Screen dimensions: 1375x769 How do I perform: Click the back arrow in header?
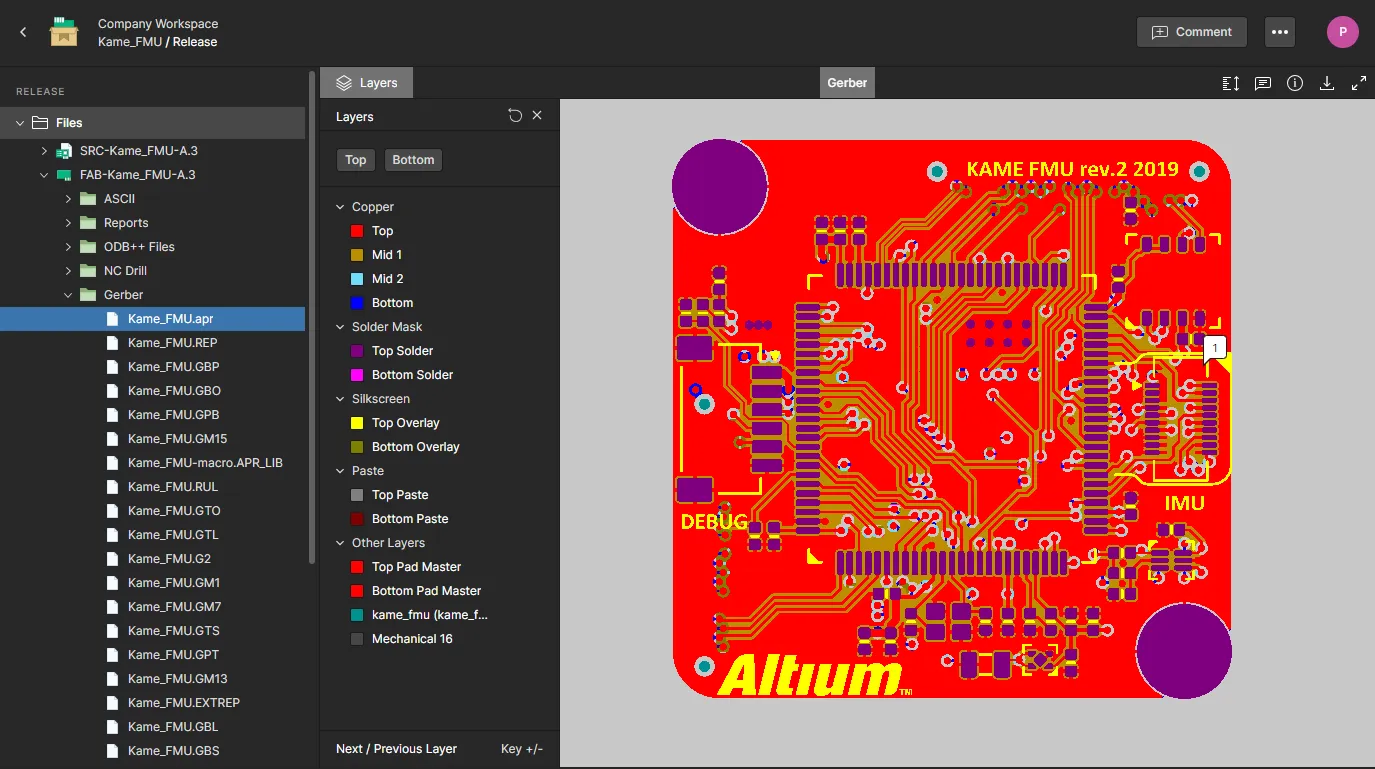[24, 32]
